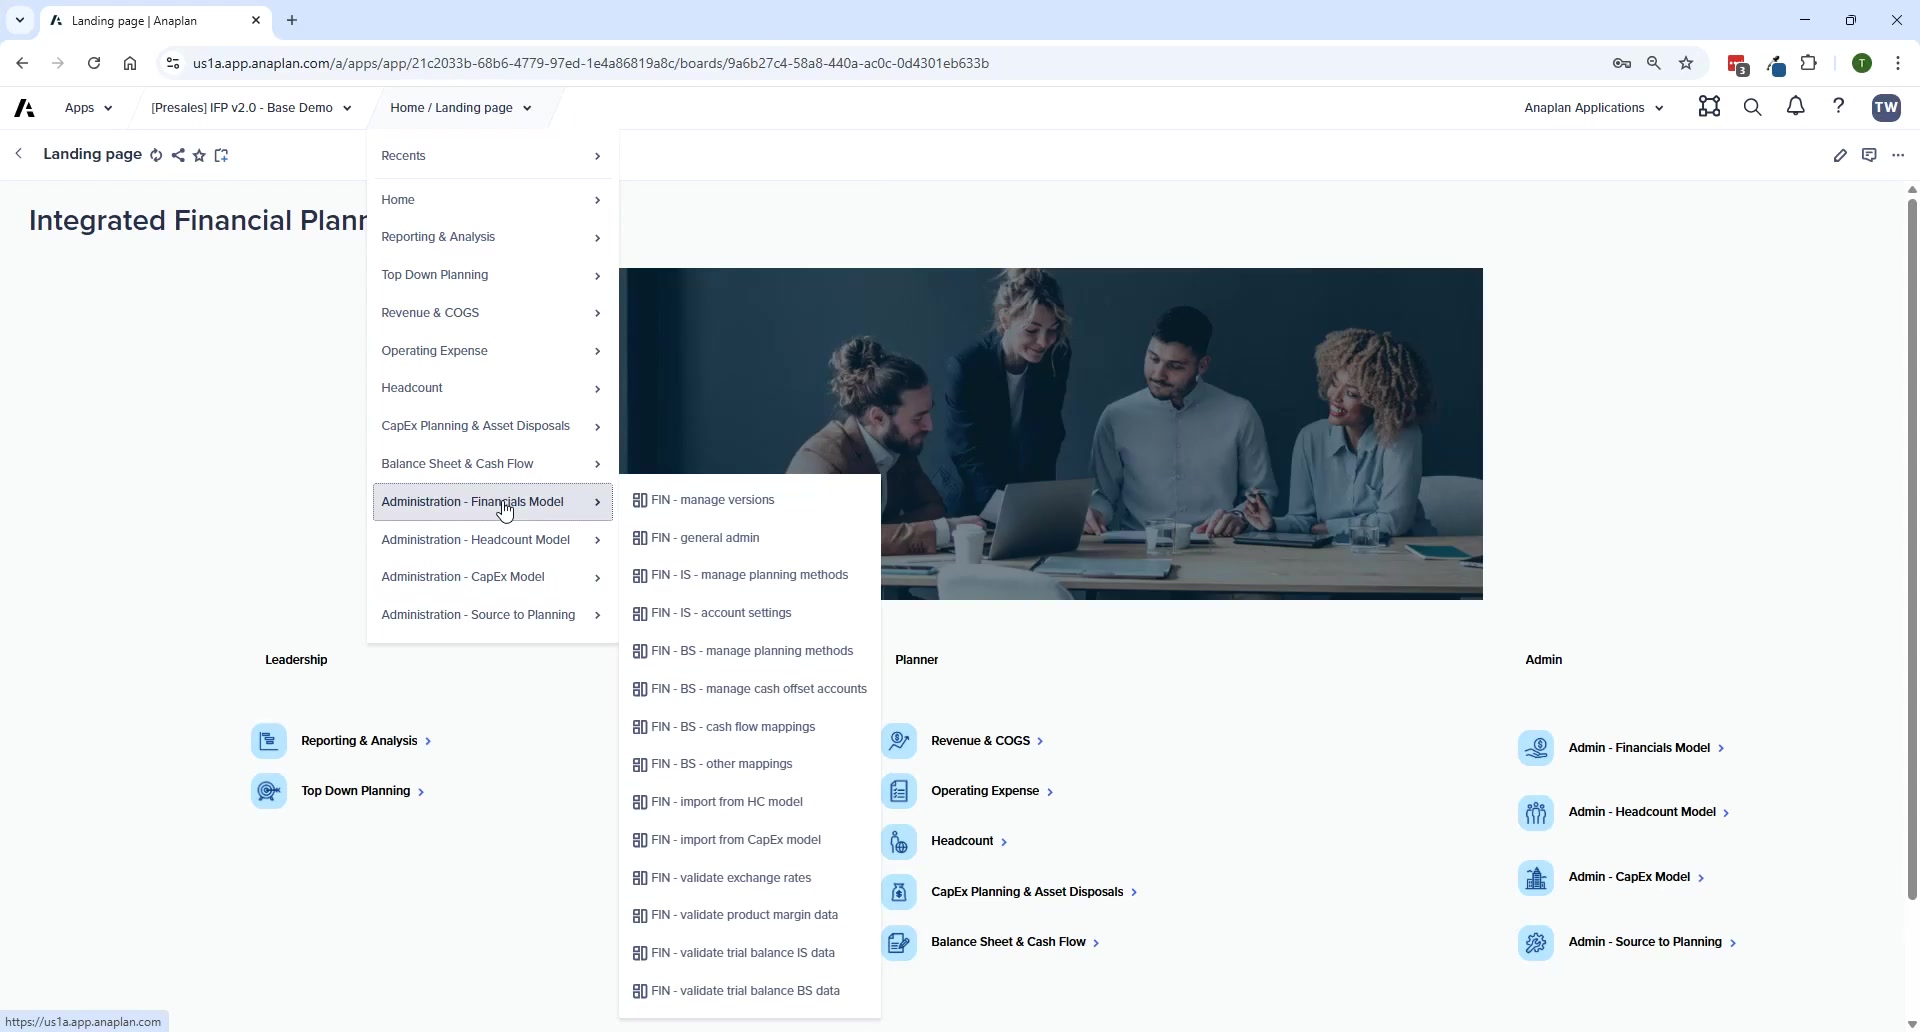Click the browser address bar
The height and width of the screenshot is (1032, 1920).
click(600, 62)
